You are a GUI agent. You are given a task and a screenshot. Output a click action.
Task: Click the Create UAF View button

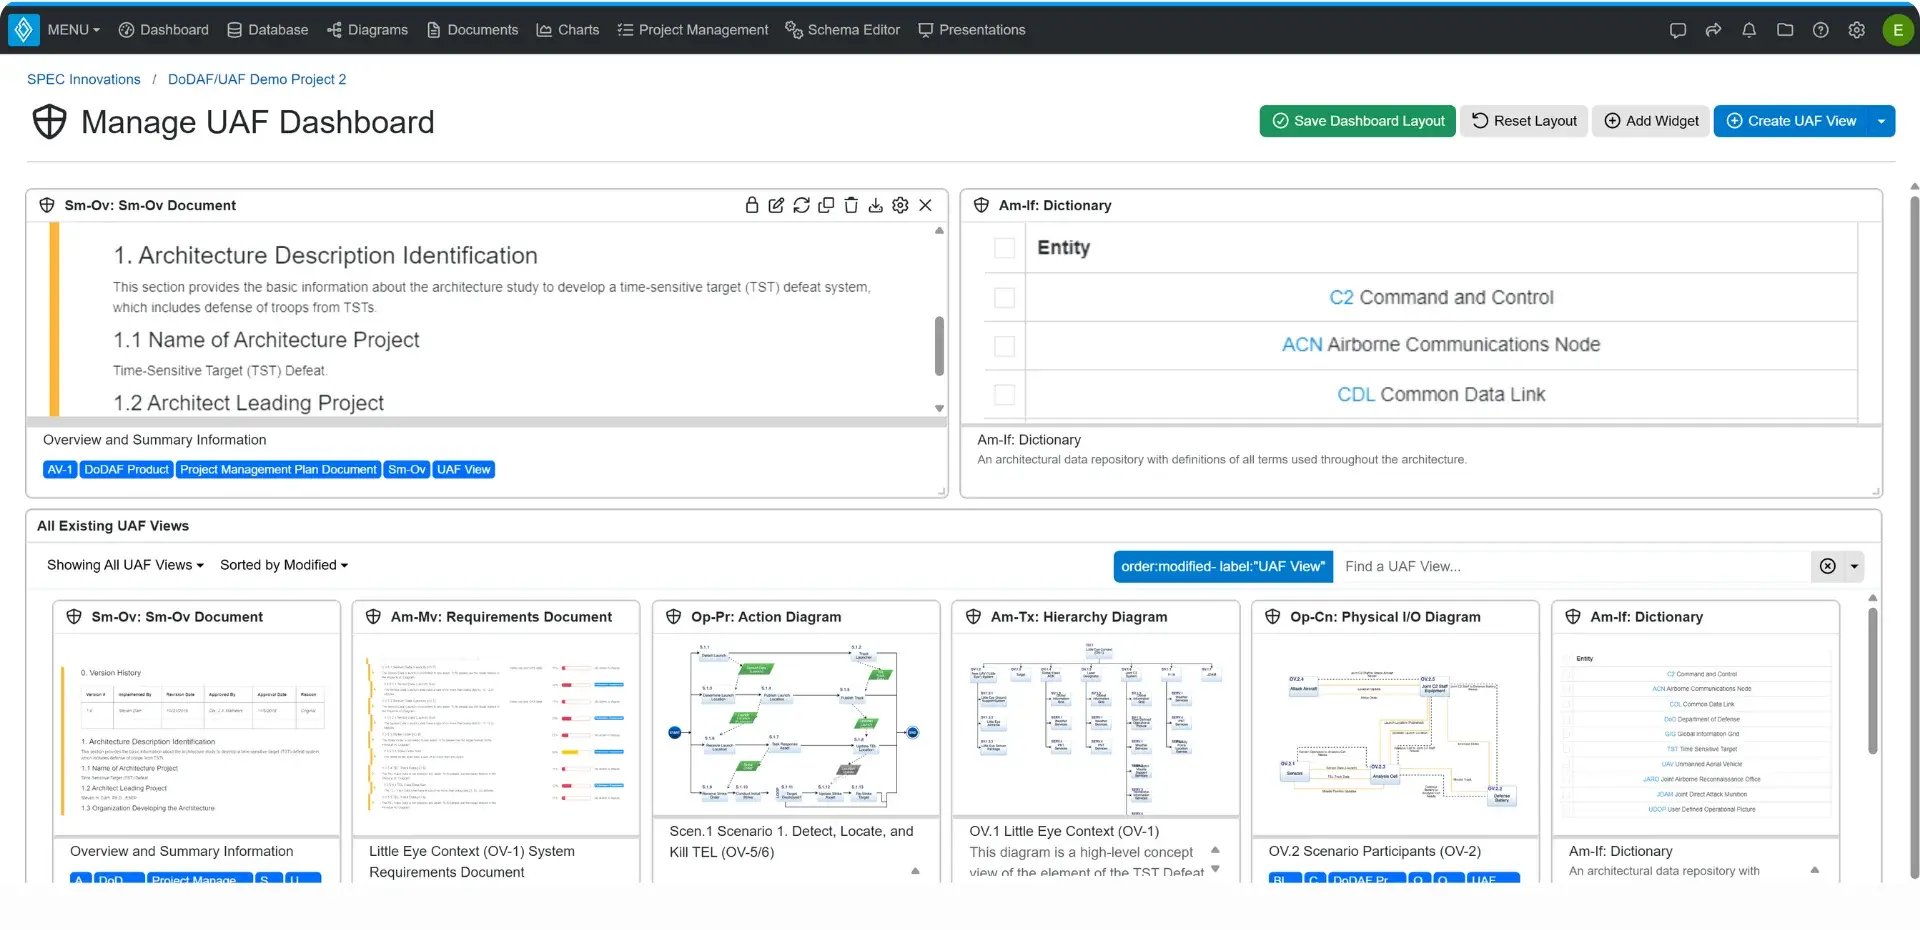(1791, 121)
